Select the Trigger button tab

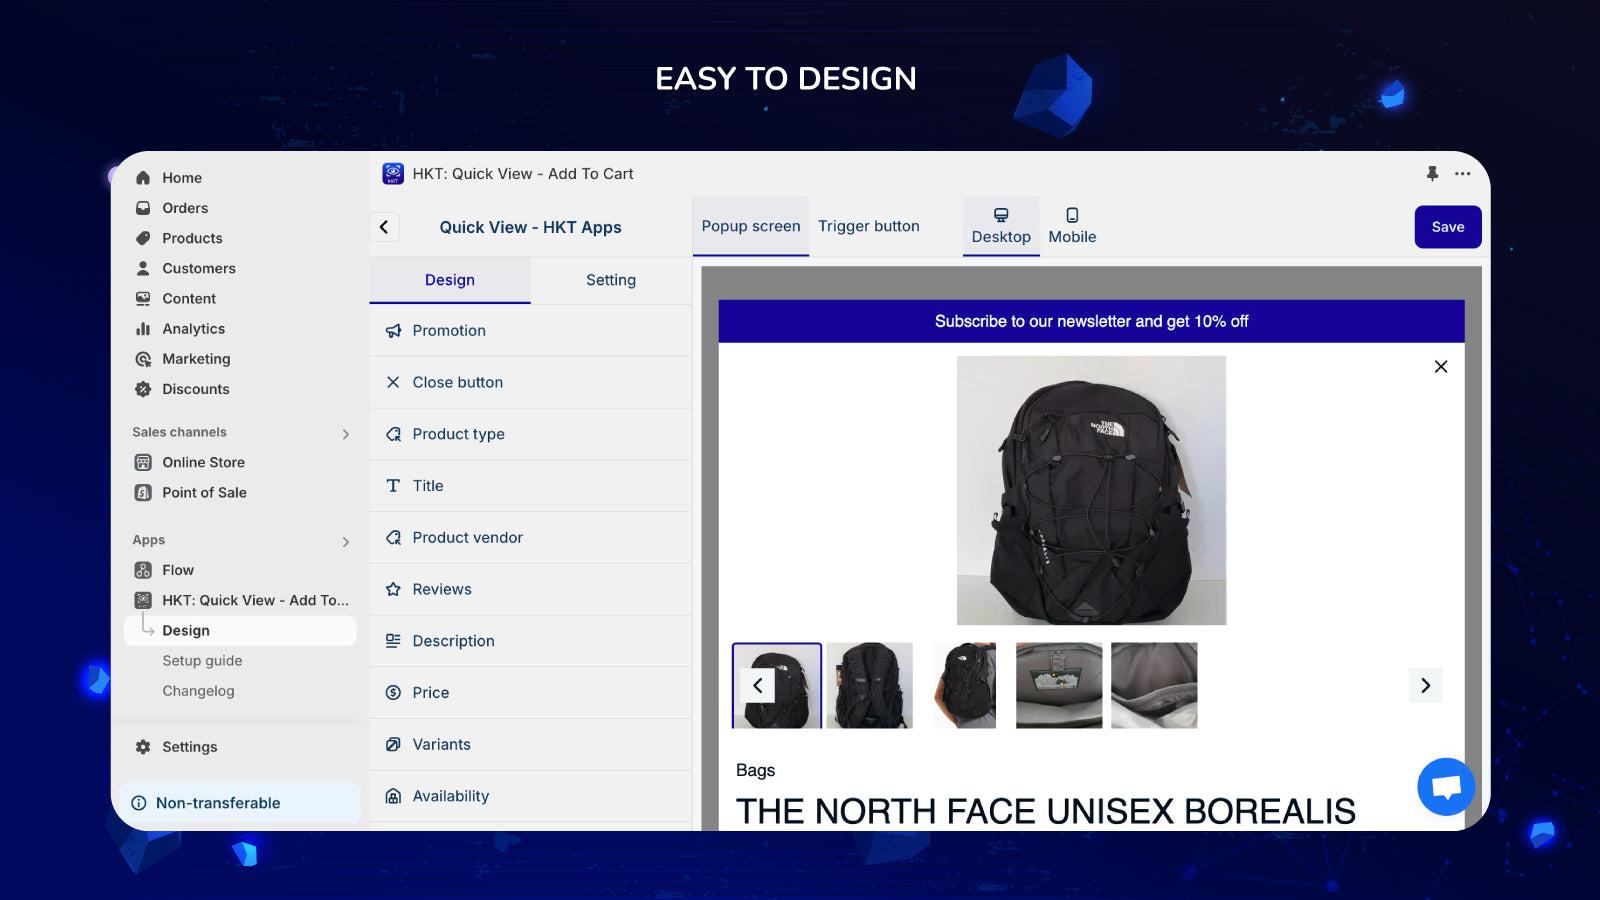[868, 227]
